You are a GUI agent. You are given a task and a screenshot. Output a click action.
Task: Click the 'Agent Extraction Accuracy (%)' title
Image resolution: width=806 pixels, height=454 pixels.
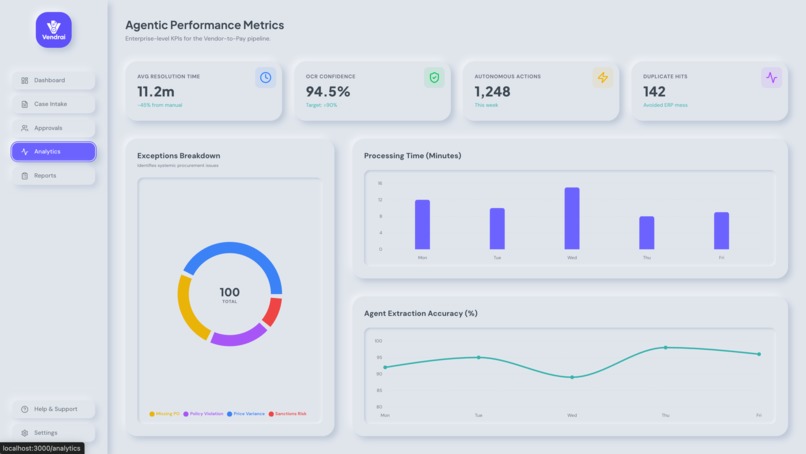tap(420, 314)
